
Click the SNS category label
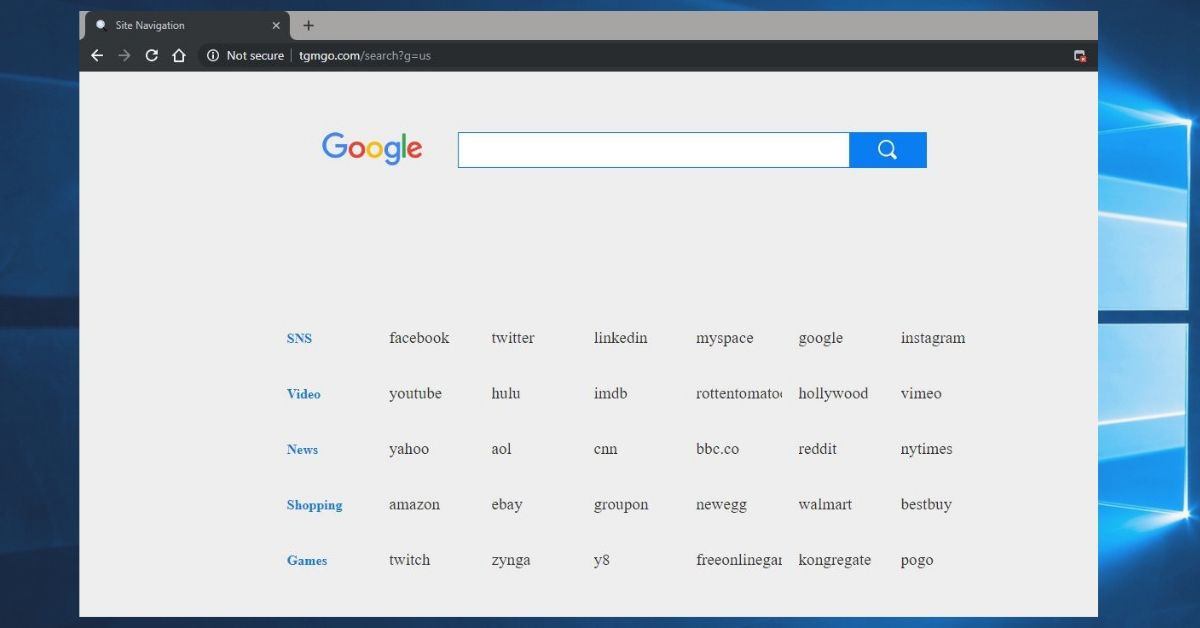[x=299, y=339]
